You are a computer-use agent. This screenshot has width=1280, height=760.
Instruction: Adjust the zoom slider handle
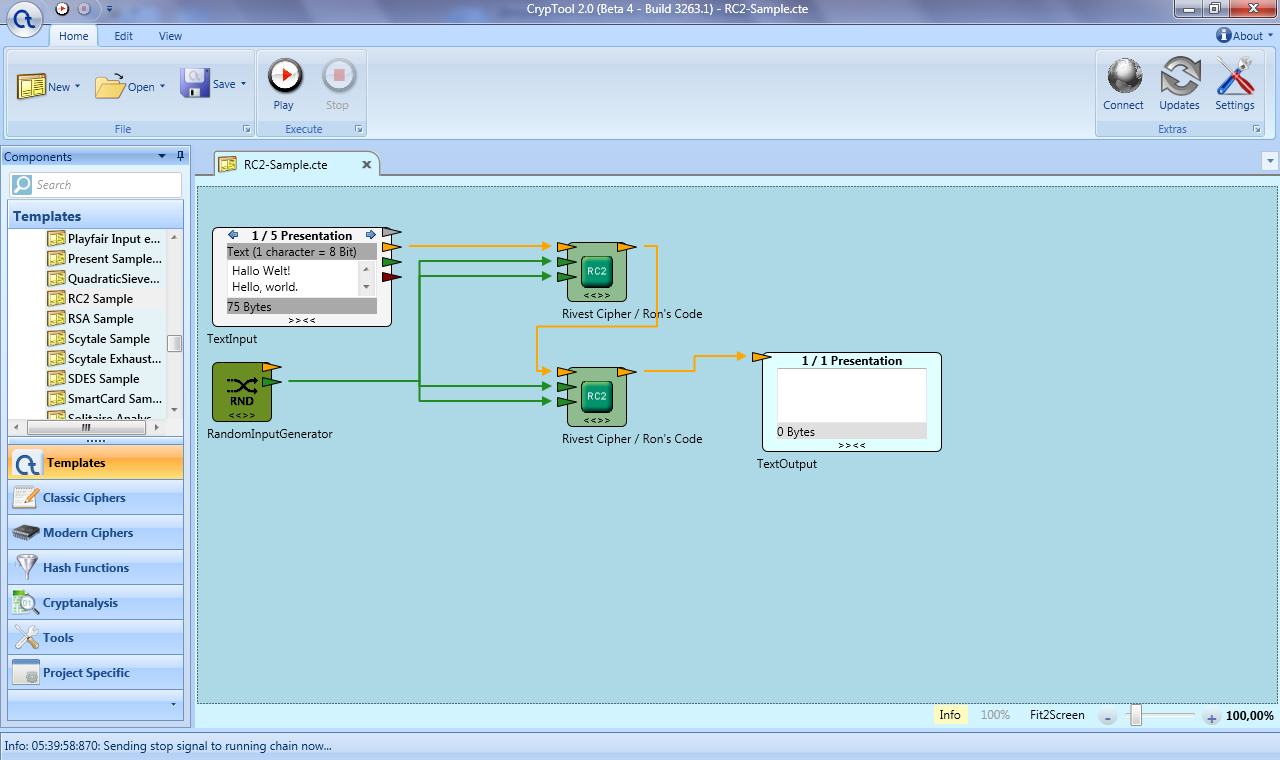pyautogui.click(x=1136, y=715)
